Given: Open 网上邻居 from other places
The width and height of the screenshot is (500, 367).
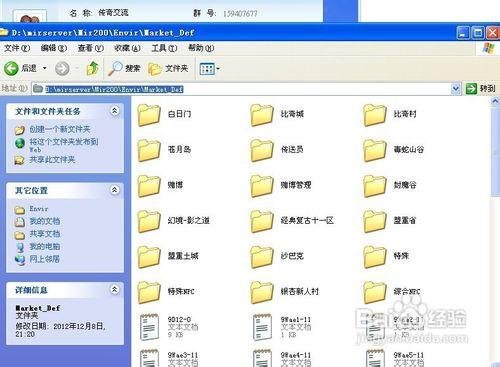Looking at the screenshot, I should tap(45, 259).
